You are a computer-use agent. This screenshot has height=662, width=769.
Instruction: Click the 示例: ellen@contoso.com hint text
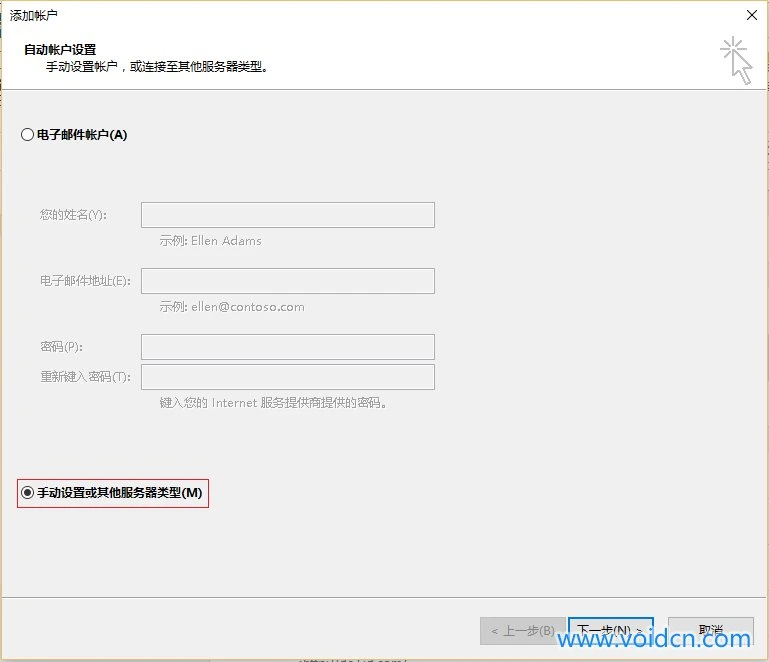(x=232, y=307)
